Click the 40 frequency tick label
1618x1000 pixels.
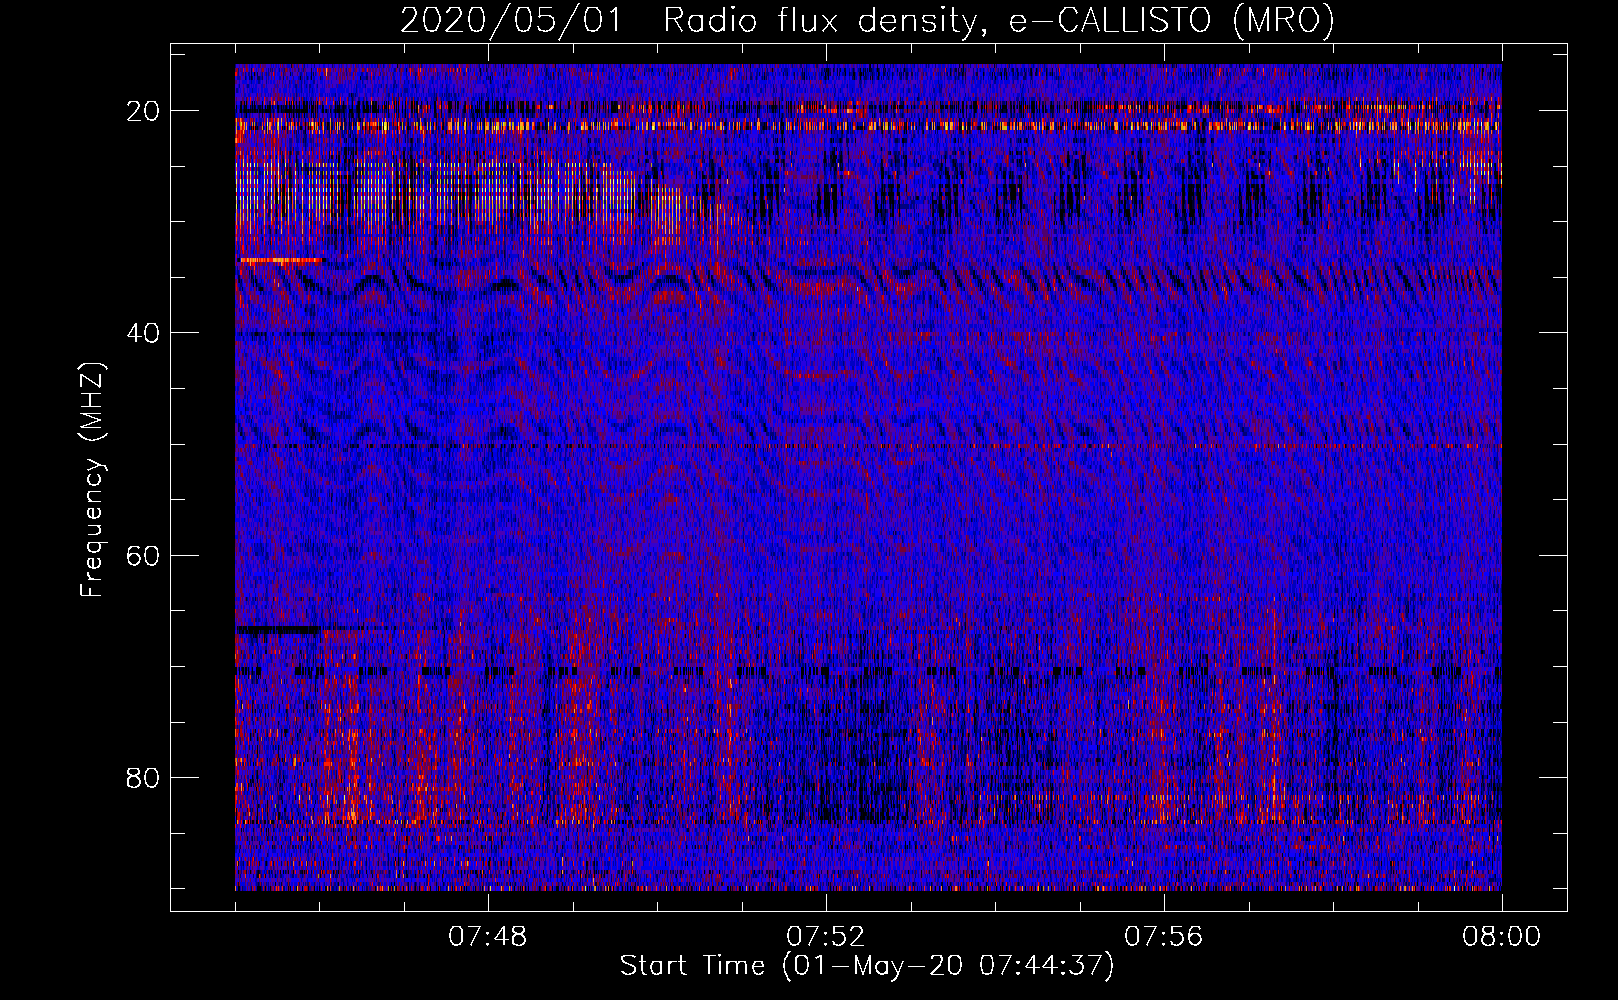click(x=144, y=333)
